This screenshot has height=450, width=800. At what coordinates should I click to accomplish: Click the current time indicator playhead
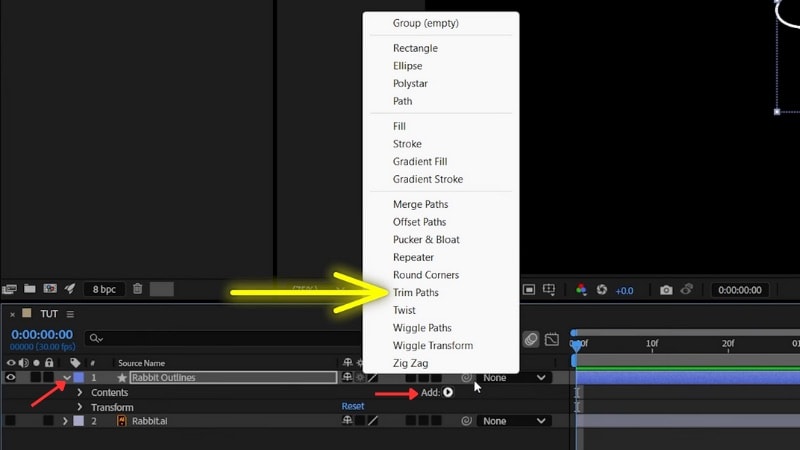point(576,345)
